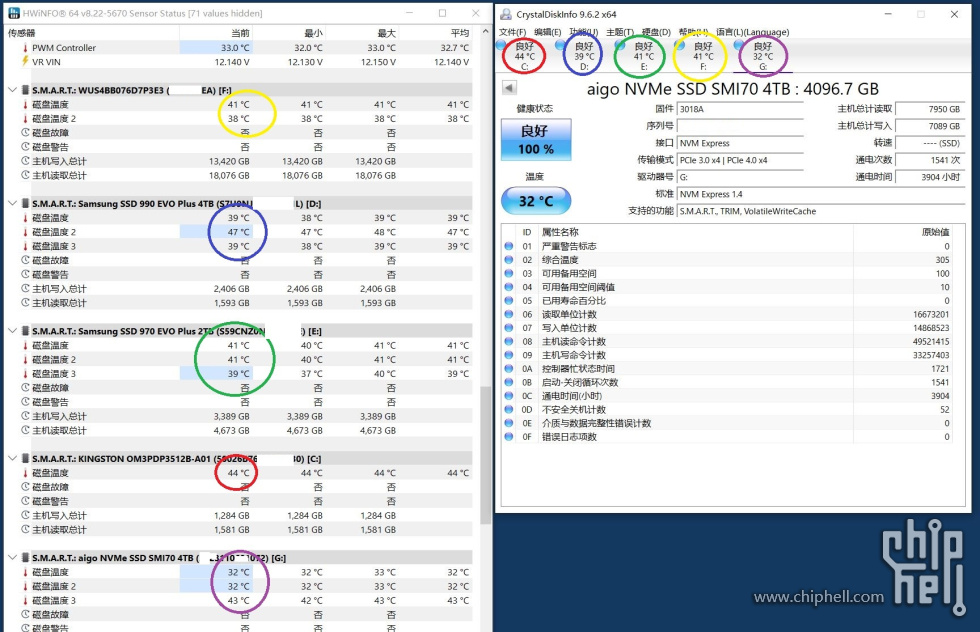980x632 pixels.
Task: Collapse the Samsung SSD 970 EVO Plus 2TB group
Action: pyautogui.click(x=12, y=331)
